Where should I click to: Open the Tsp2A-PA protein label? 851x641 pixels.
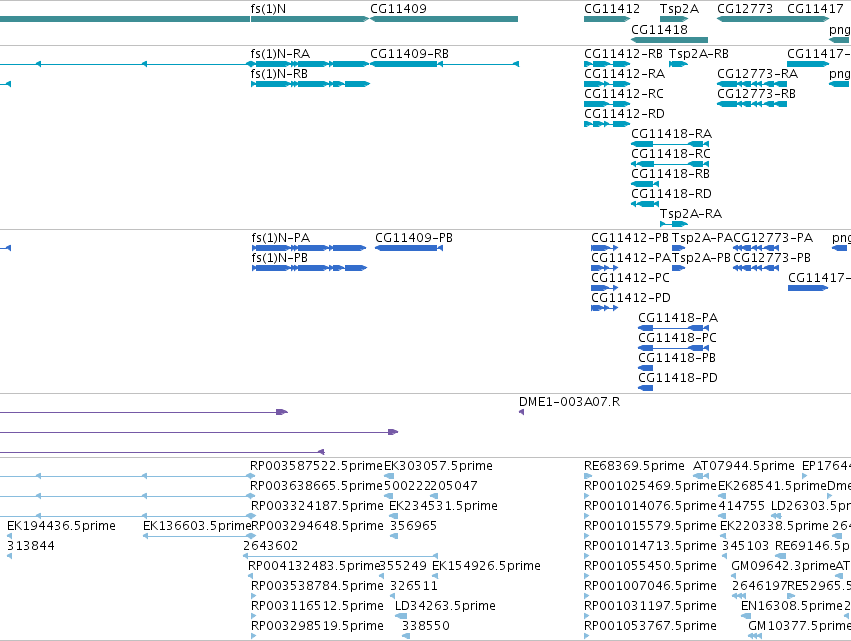point(702,238)
